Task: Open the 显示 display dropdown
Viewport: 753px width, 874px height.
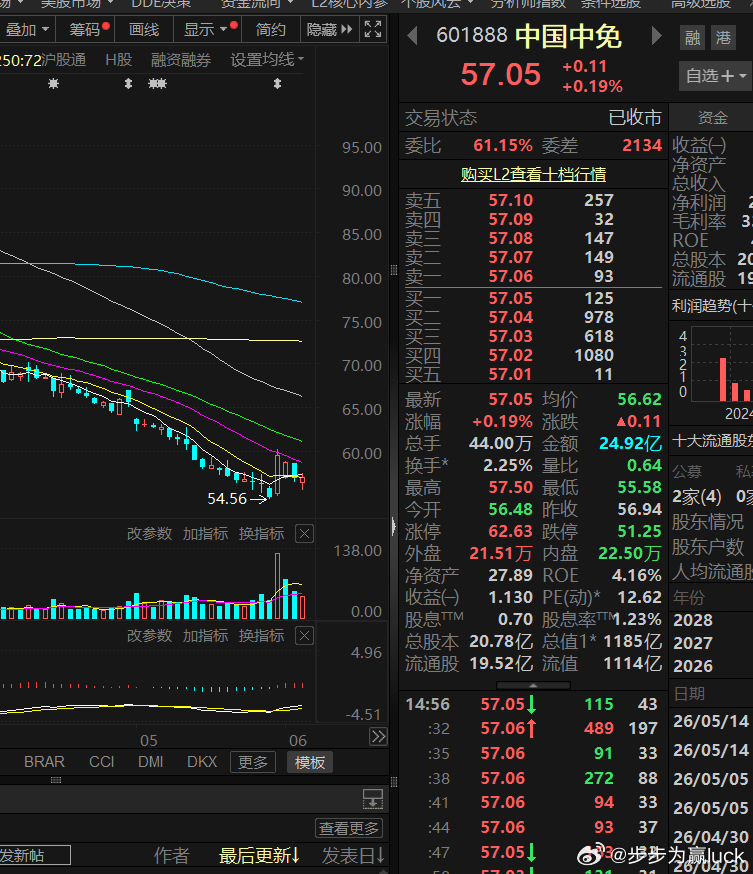Action: point(205,30)
